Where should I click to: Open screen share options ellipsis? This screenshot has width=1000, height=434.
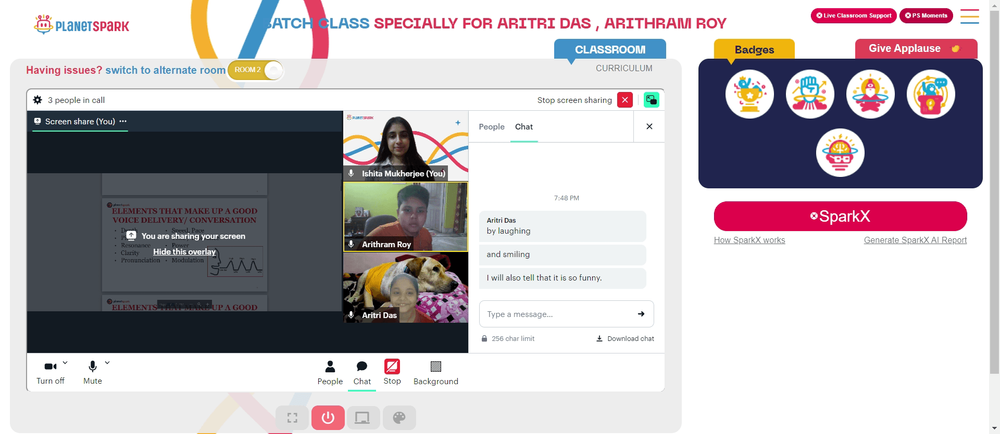[122, 121]
